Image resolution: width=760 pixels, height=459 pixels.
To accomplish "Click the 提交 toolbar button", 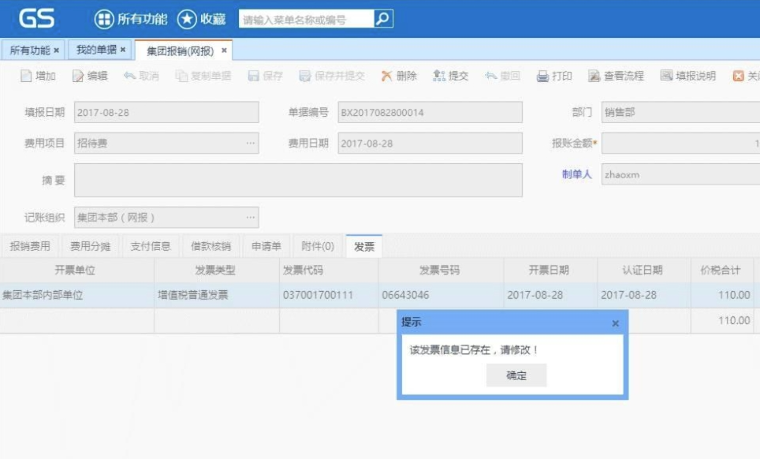I will (x=450, y=76).
